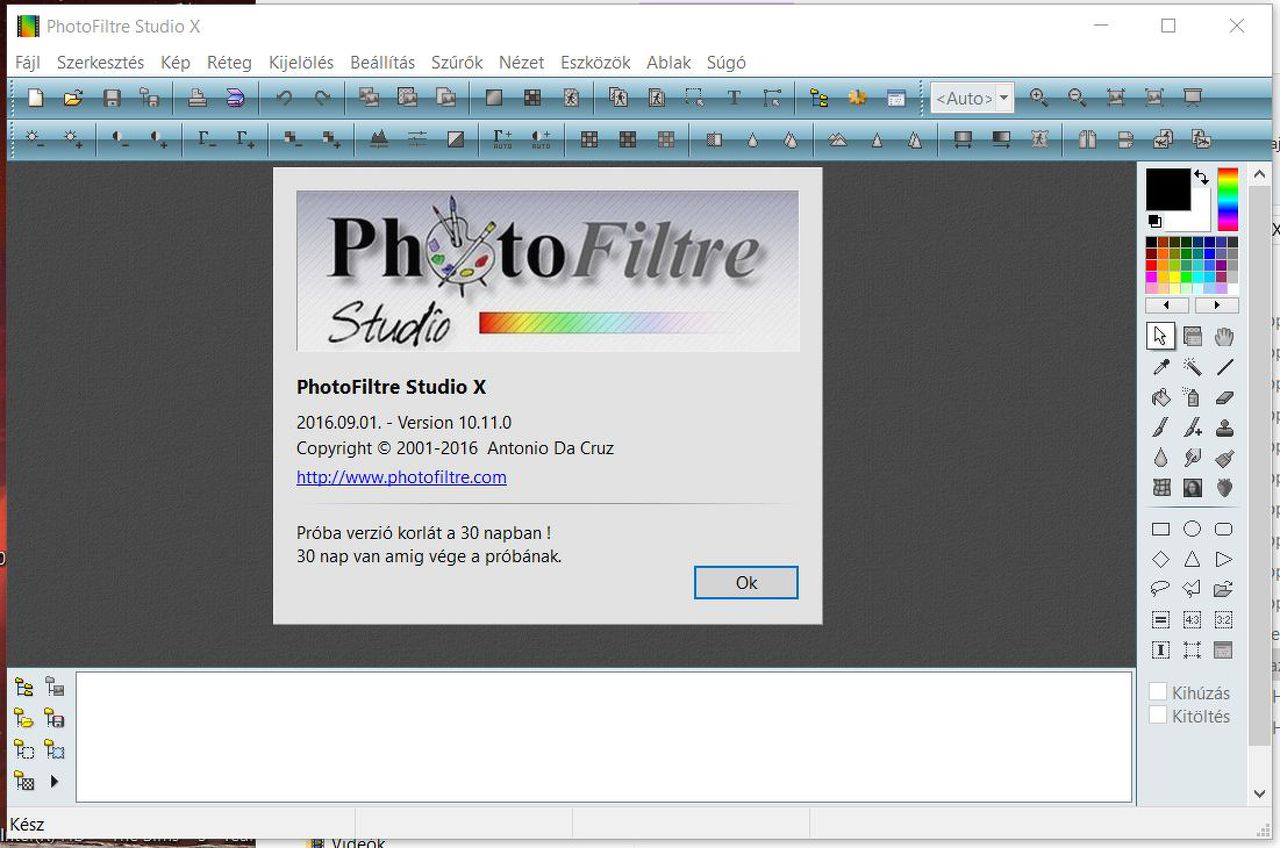
Task: Select the Blur water drop tool
Action: click(x=1161, y=458)
